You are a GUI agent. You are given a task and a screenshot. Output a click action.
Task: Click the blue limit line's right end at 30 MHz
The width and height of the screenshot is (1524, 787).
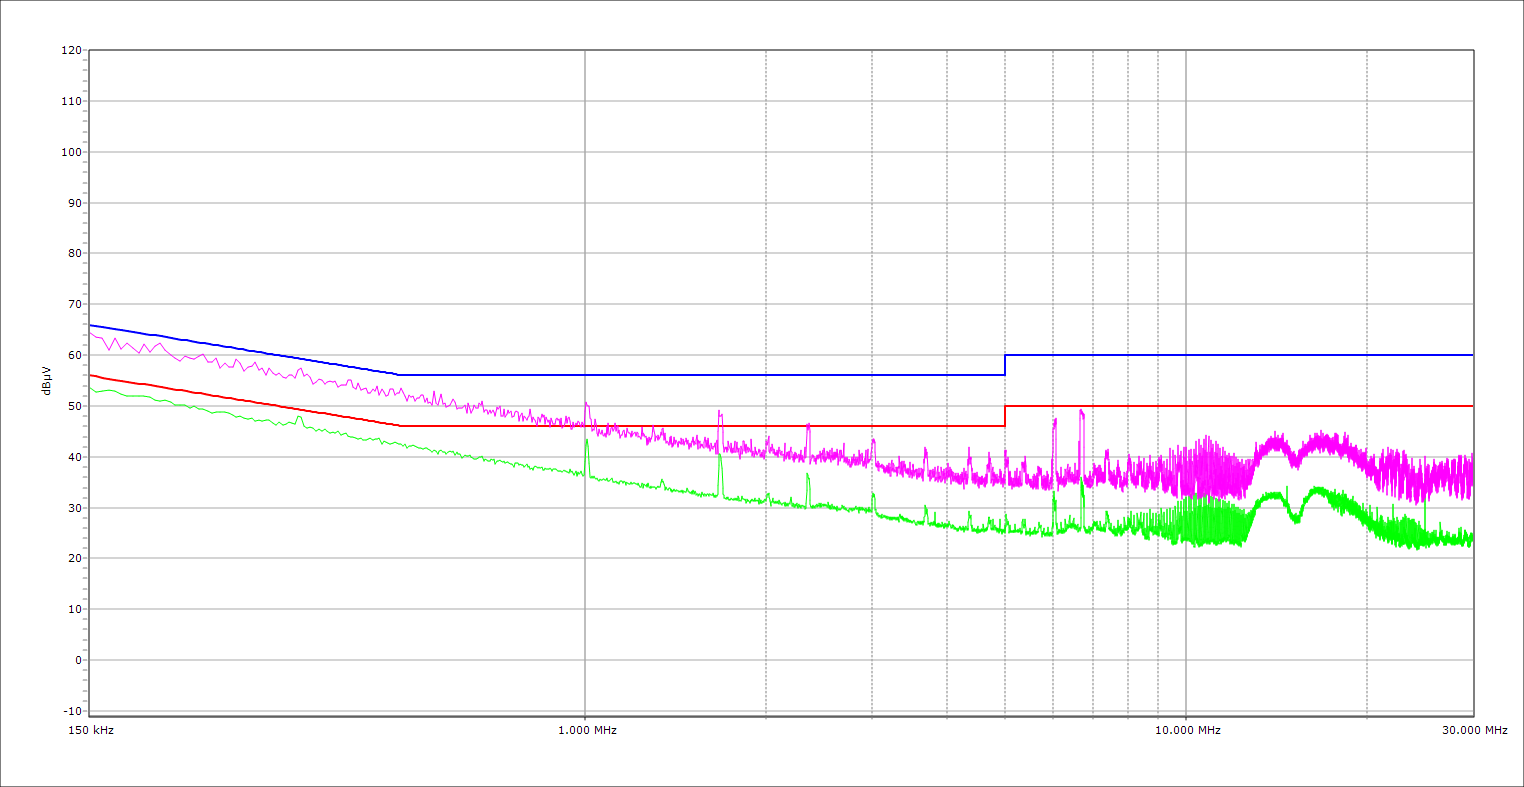pos(1471,355)
